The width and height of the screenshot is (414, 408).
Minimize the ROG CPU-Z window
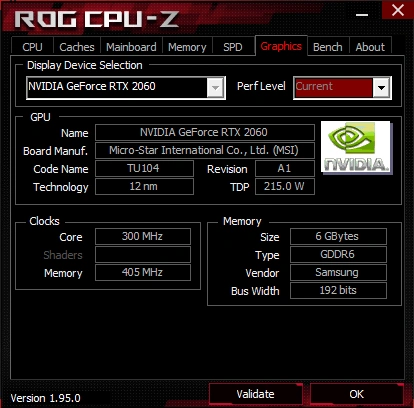(x=362, y=14)
